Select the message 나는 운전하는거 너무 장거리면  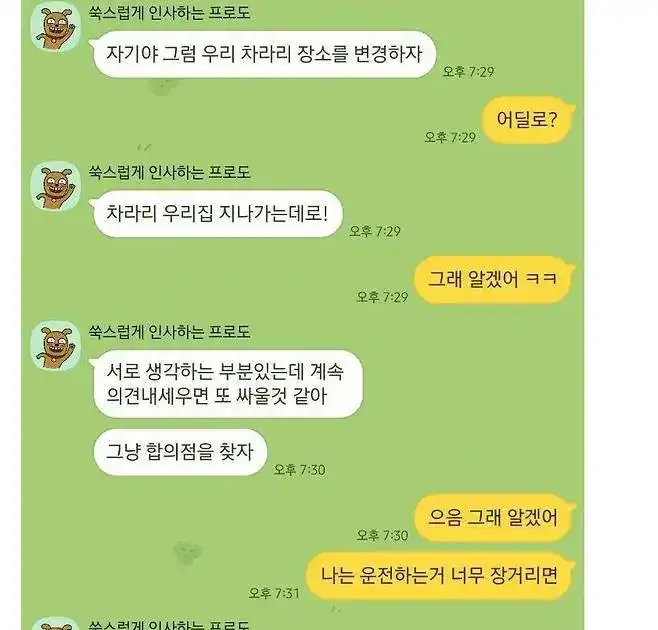click(x=440, y=575)
